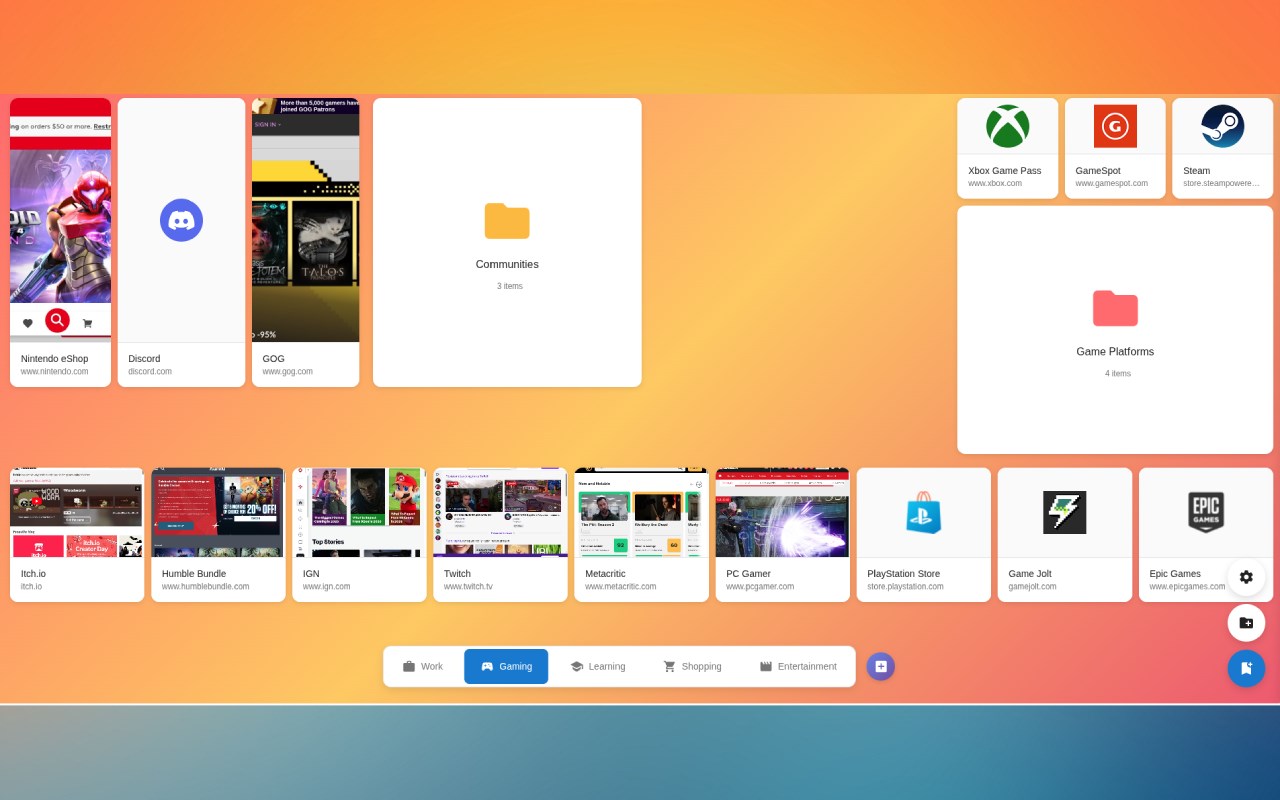The height and width of the screenshot is (800, 1280).
Task: Open the IGN page preview
Action: pyautogui.click(x=359, y=512)
